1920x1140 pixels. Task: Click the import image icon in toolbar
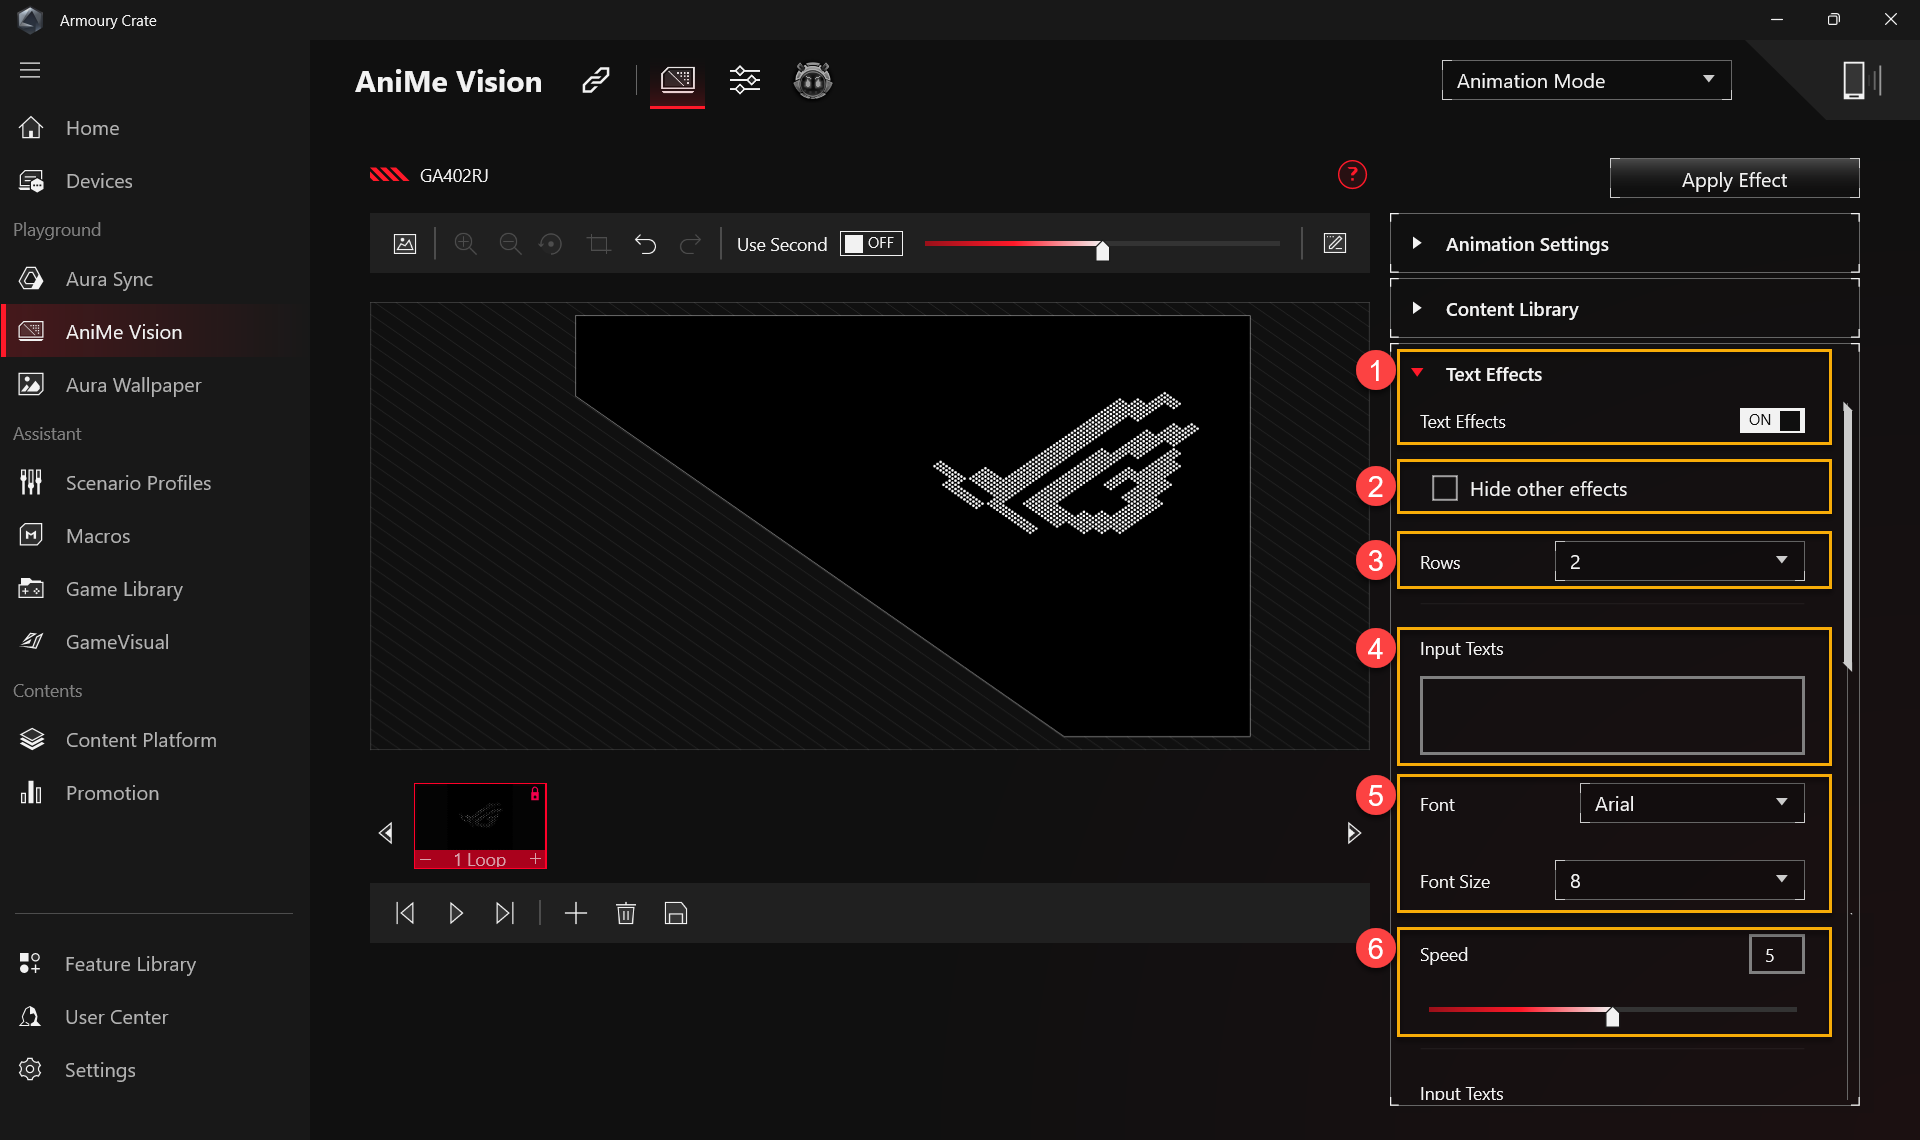point(405,244)
